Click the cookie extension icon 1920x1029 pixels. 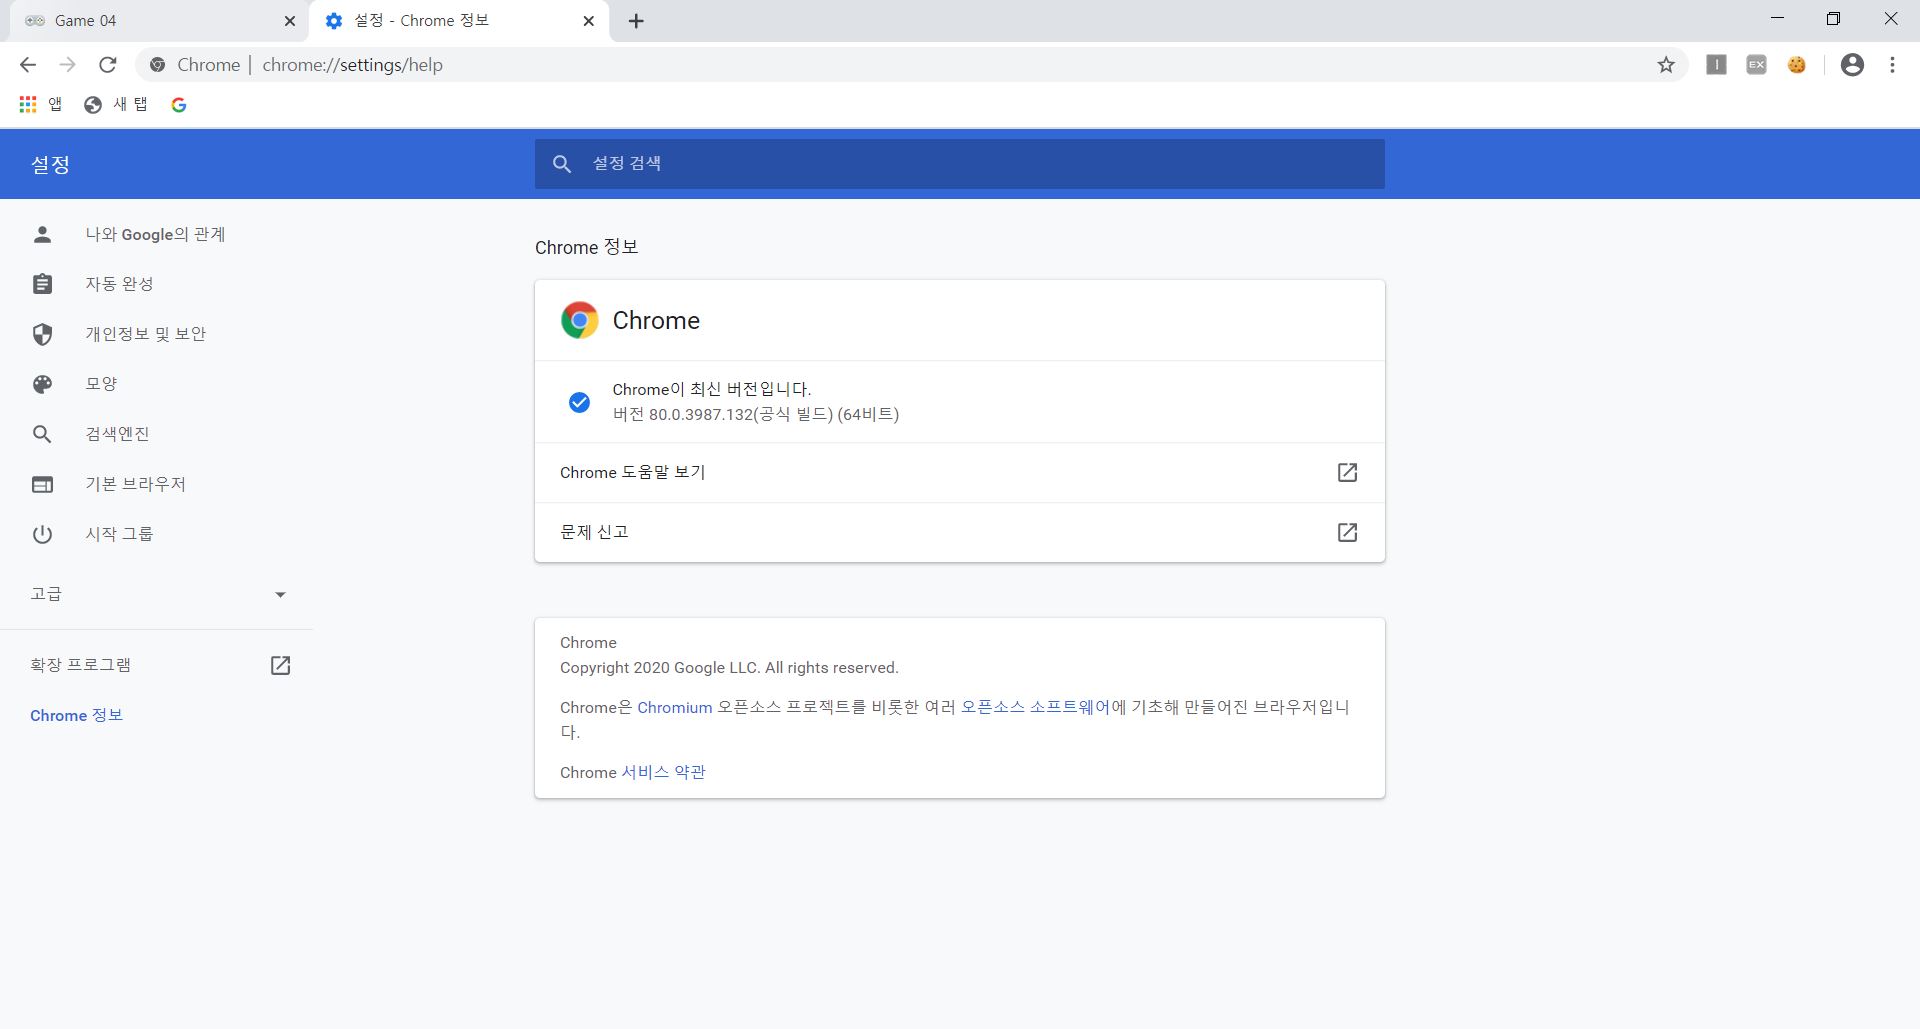click(x=1797, y=65)
